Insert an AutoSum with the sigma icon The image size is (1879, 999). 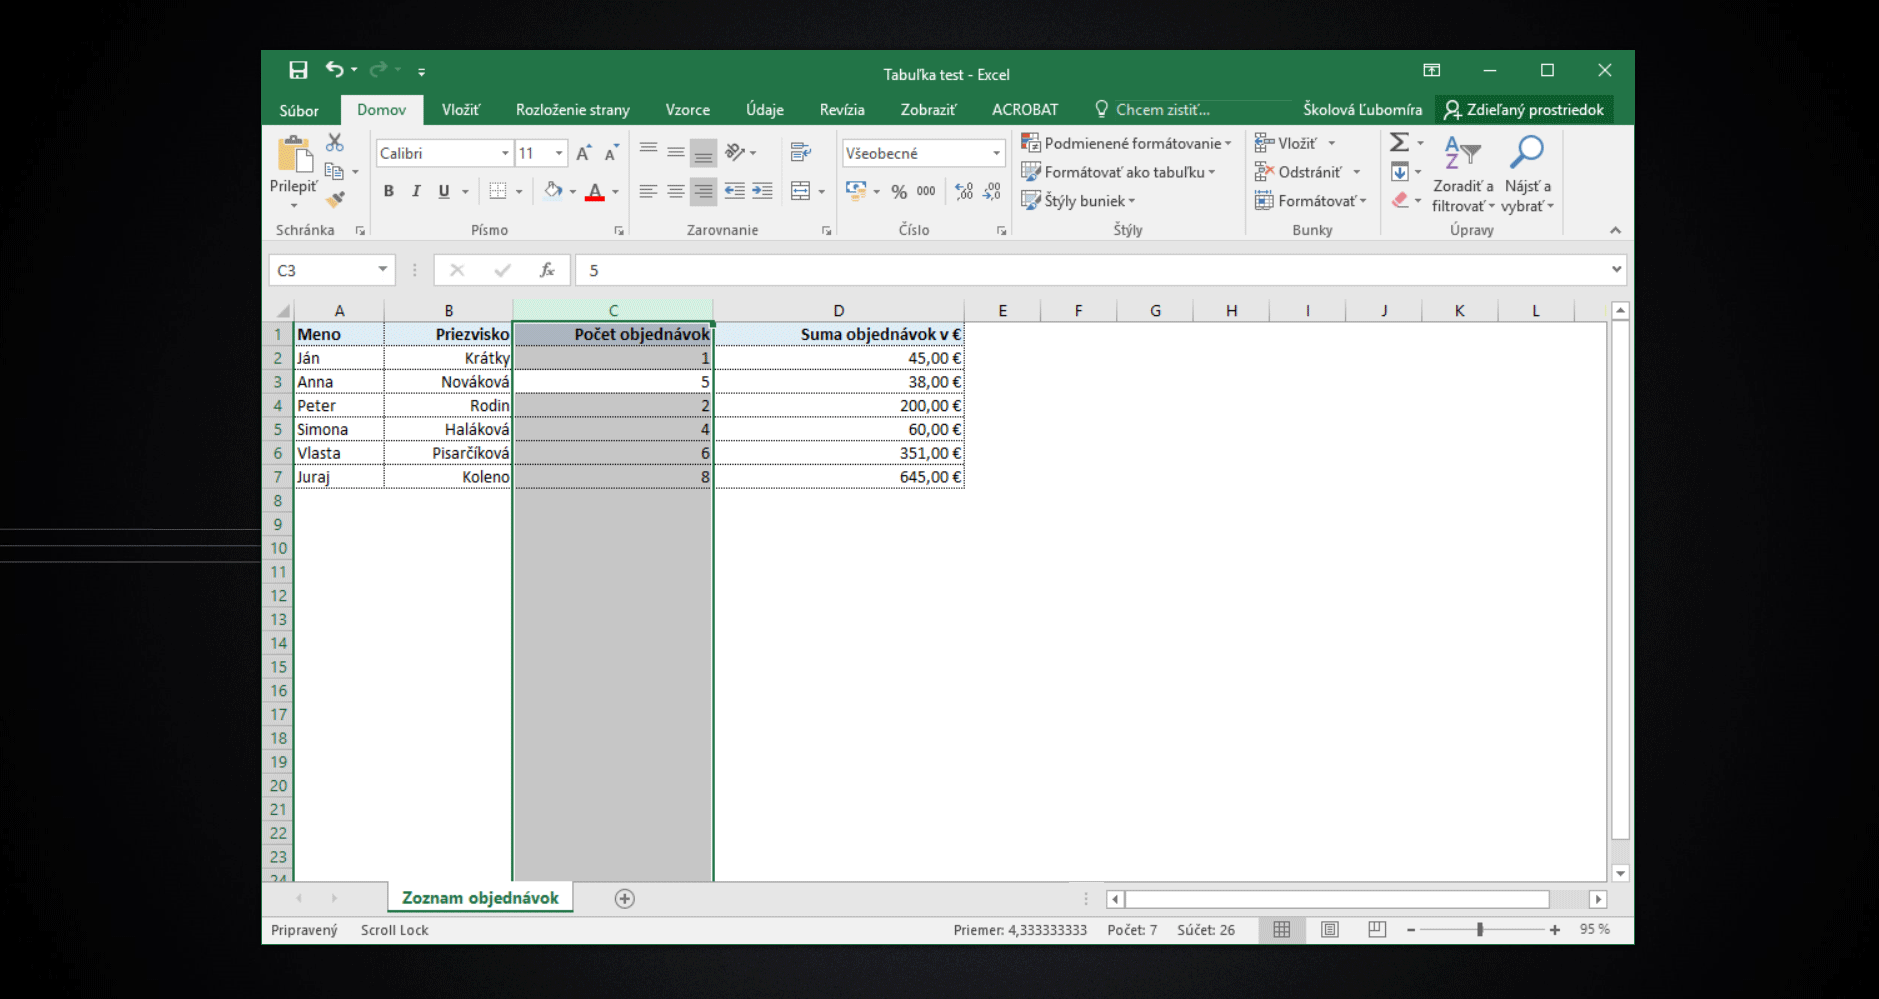[1400, 143]
